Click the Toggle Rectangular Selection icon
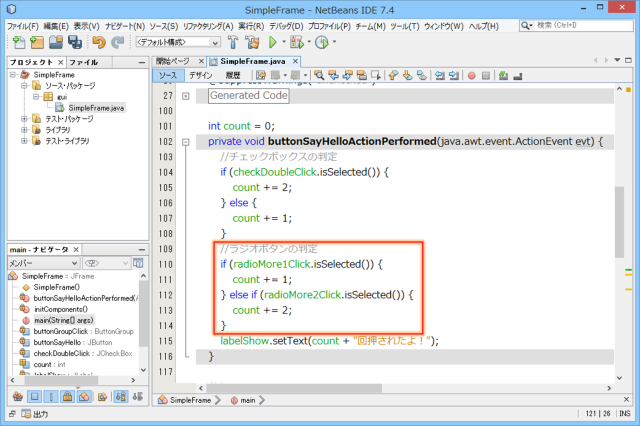Image resolution: width=640 pixels, height=426 pixels. click(376, 75)
